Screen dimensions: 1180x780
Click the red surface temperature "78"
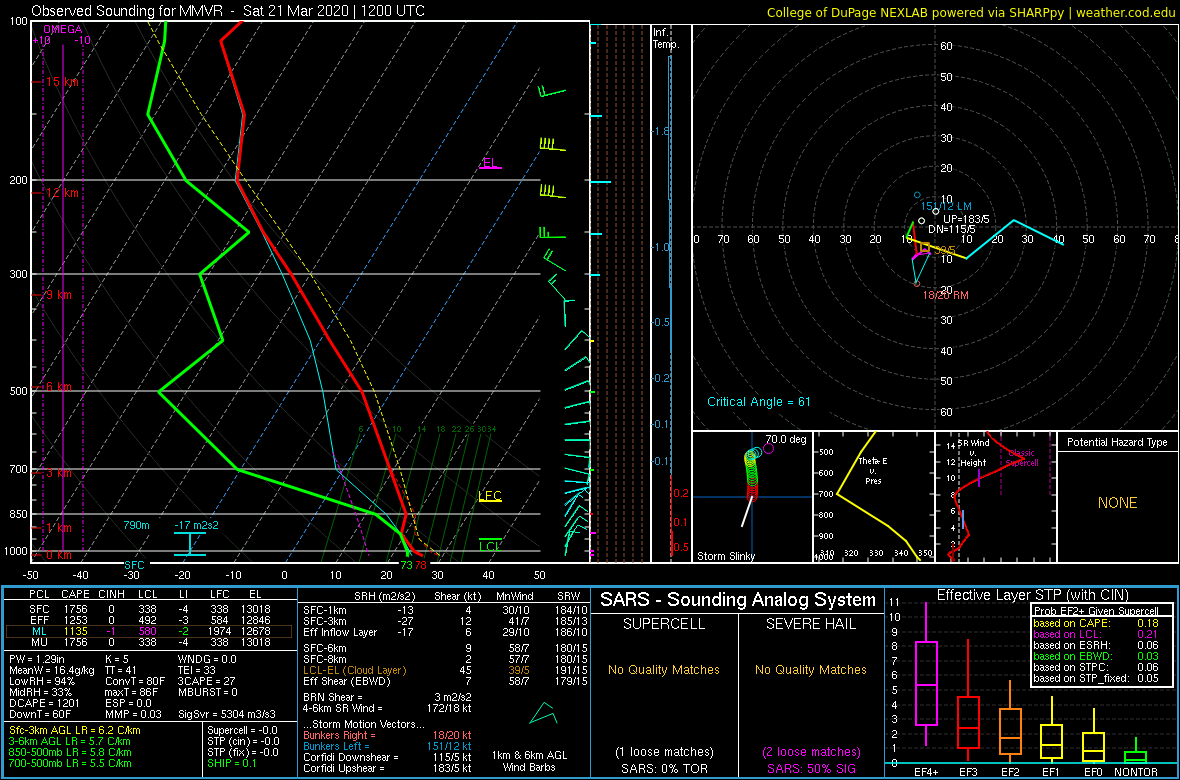tap(421, 565)
